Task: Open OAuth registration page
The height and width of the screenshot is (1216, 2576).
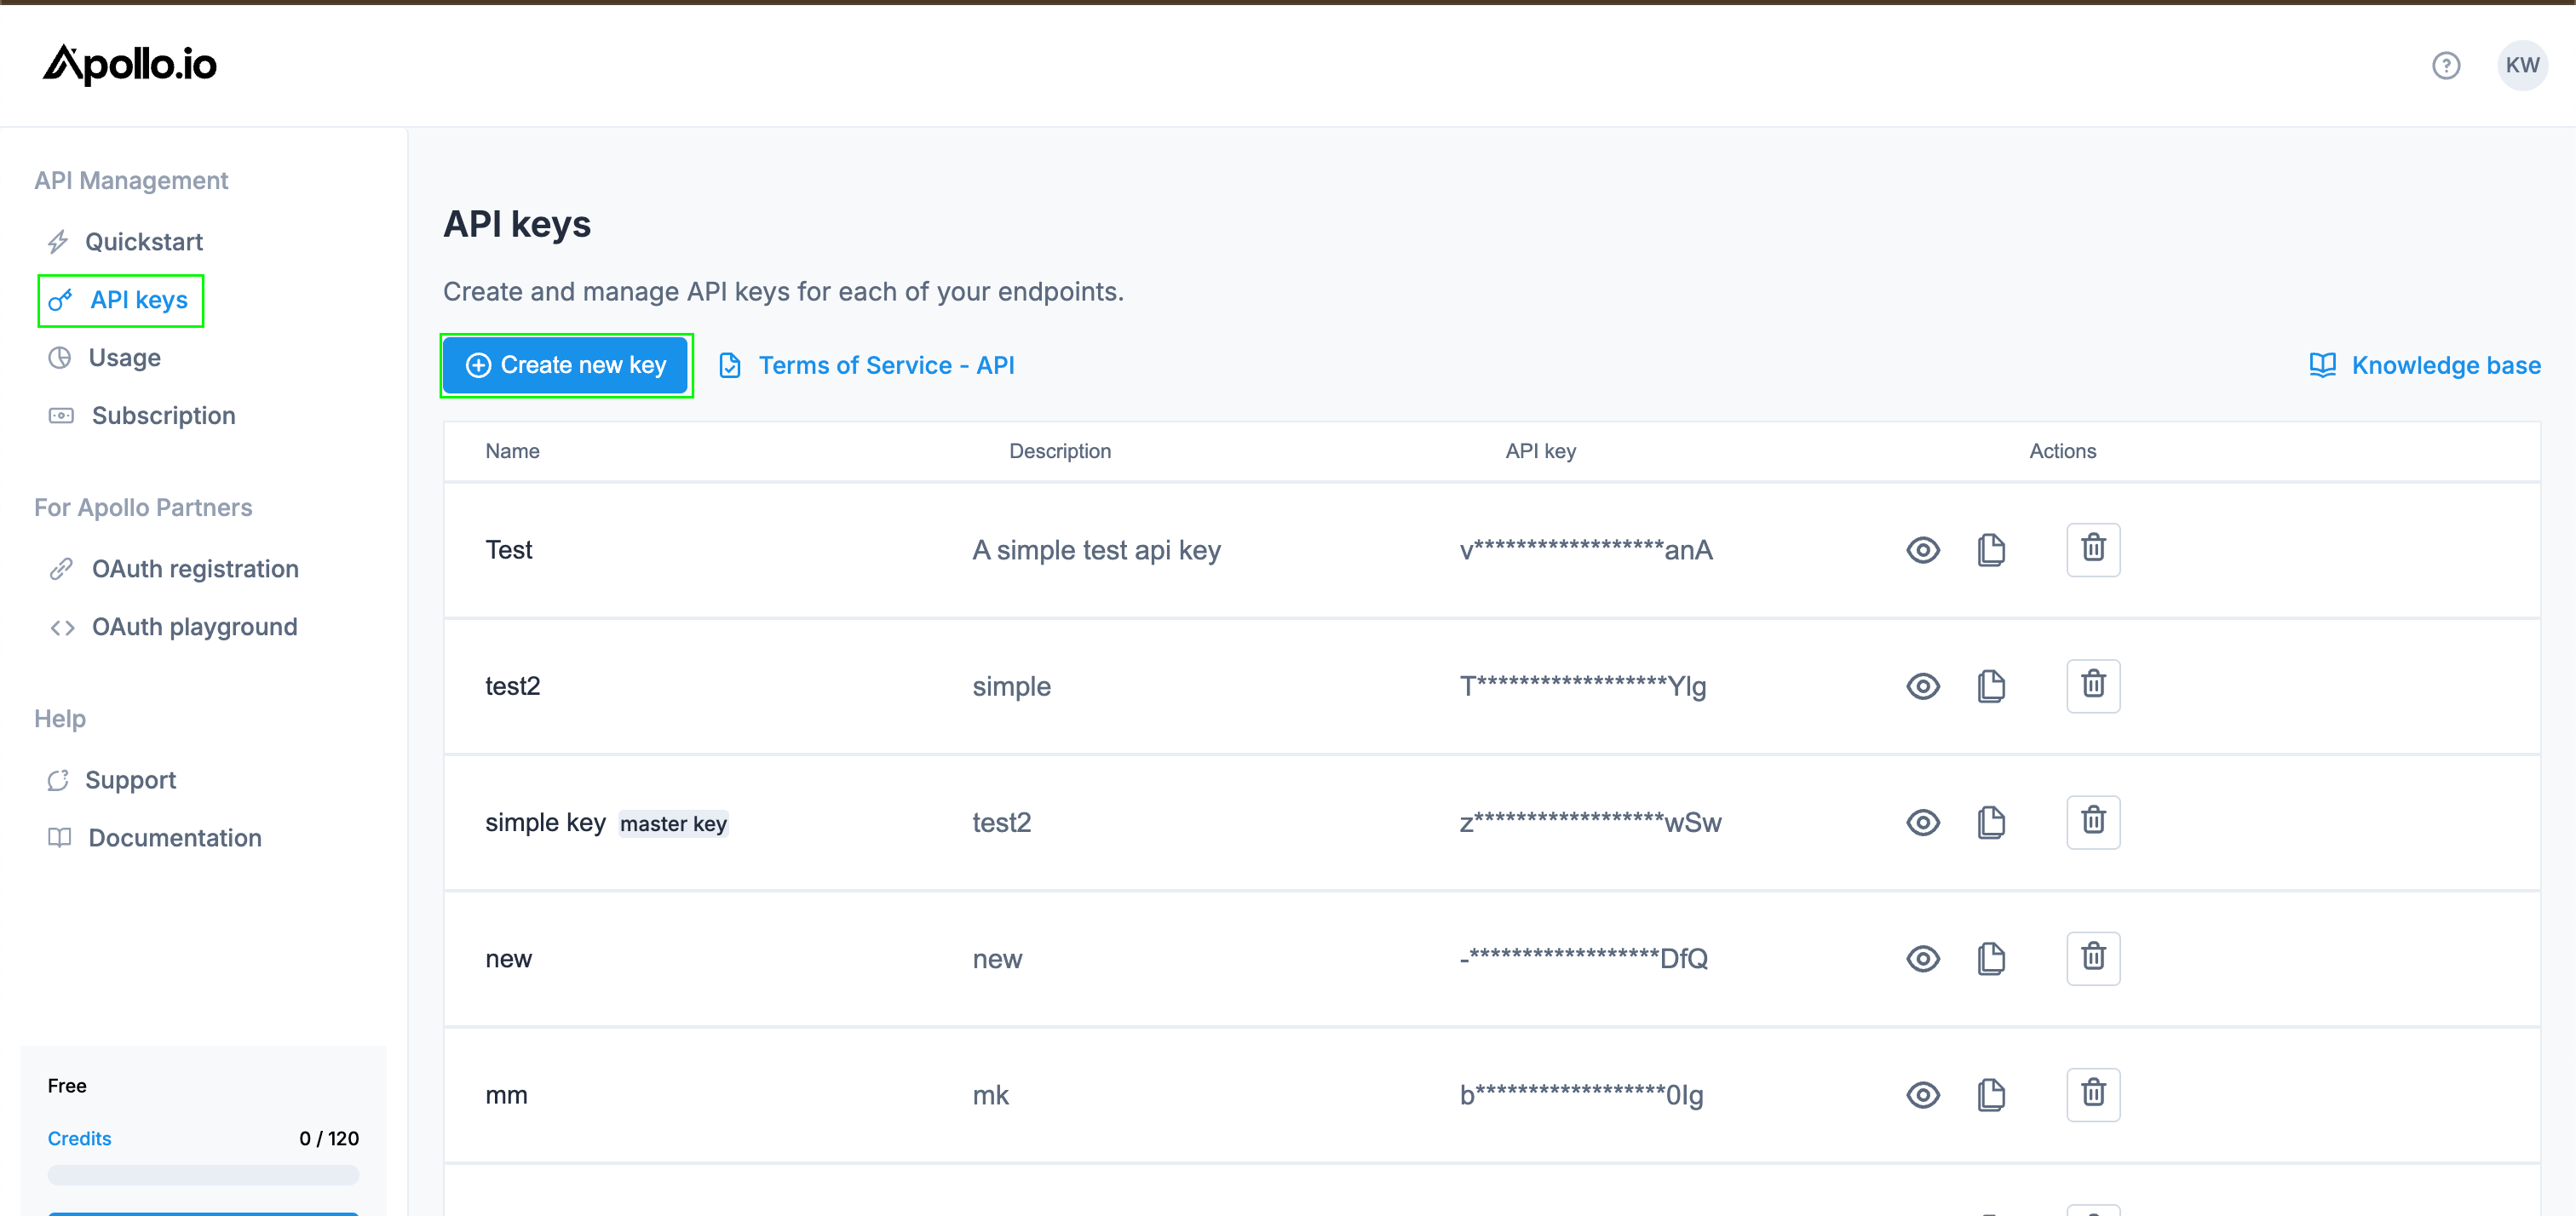Action: pyautogui.click(x=195, y=569)
